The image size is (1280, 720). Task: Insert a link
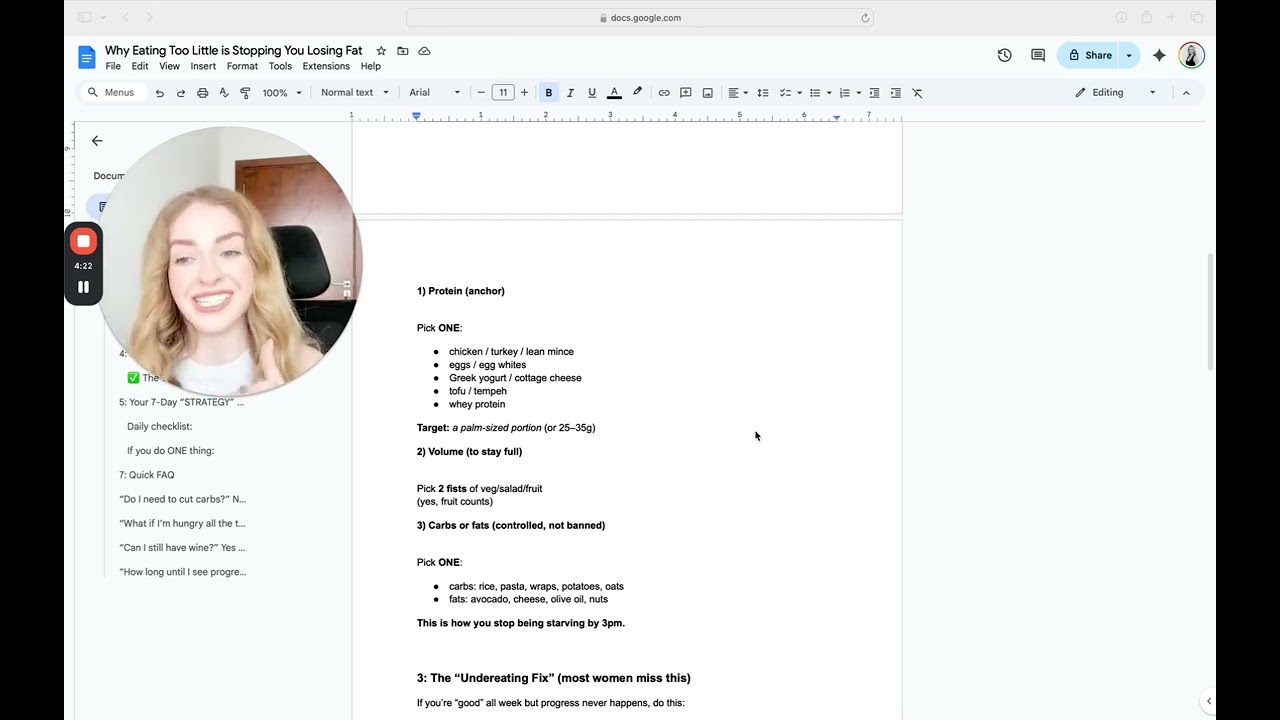pyautogui.click(x=664, y=93)
